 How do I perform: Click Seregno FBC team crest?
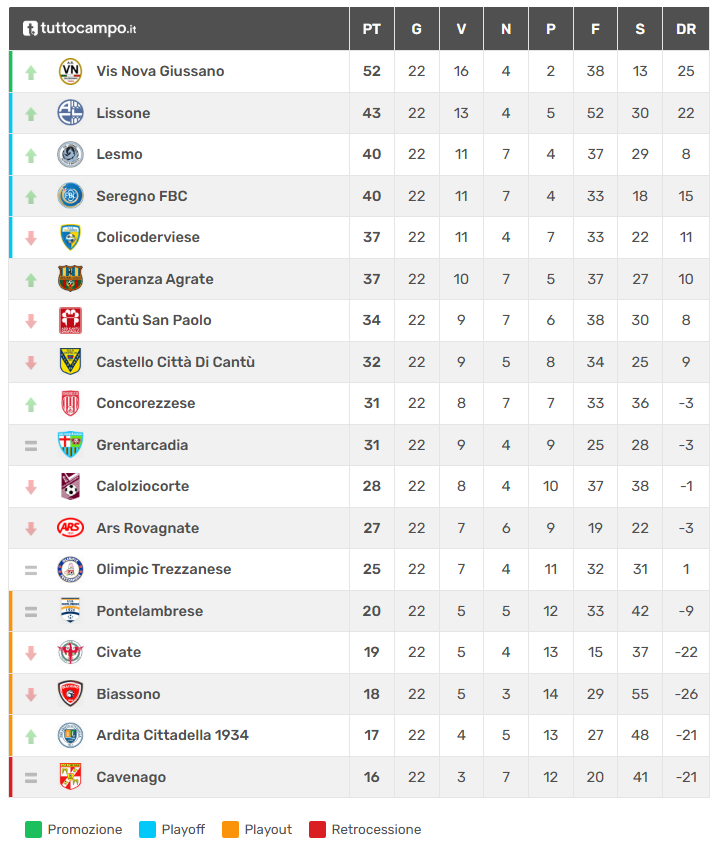70,196
